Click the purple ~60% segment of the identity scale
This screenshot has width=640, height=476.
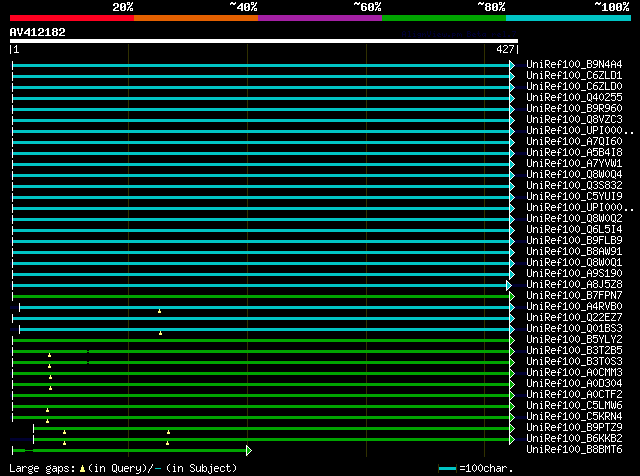pos(320,18)
